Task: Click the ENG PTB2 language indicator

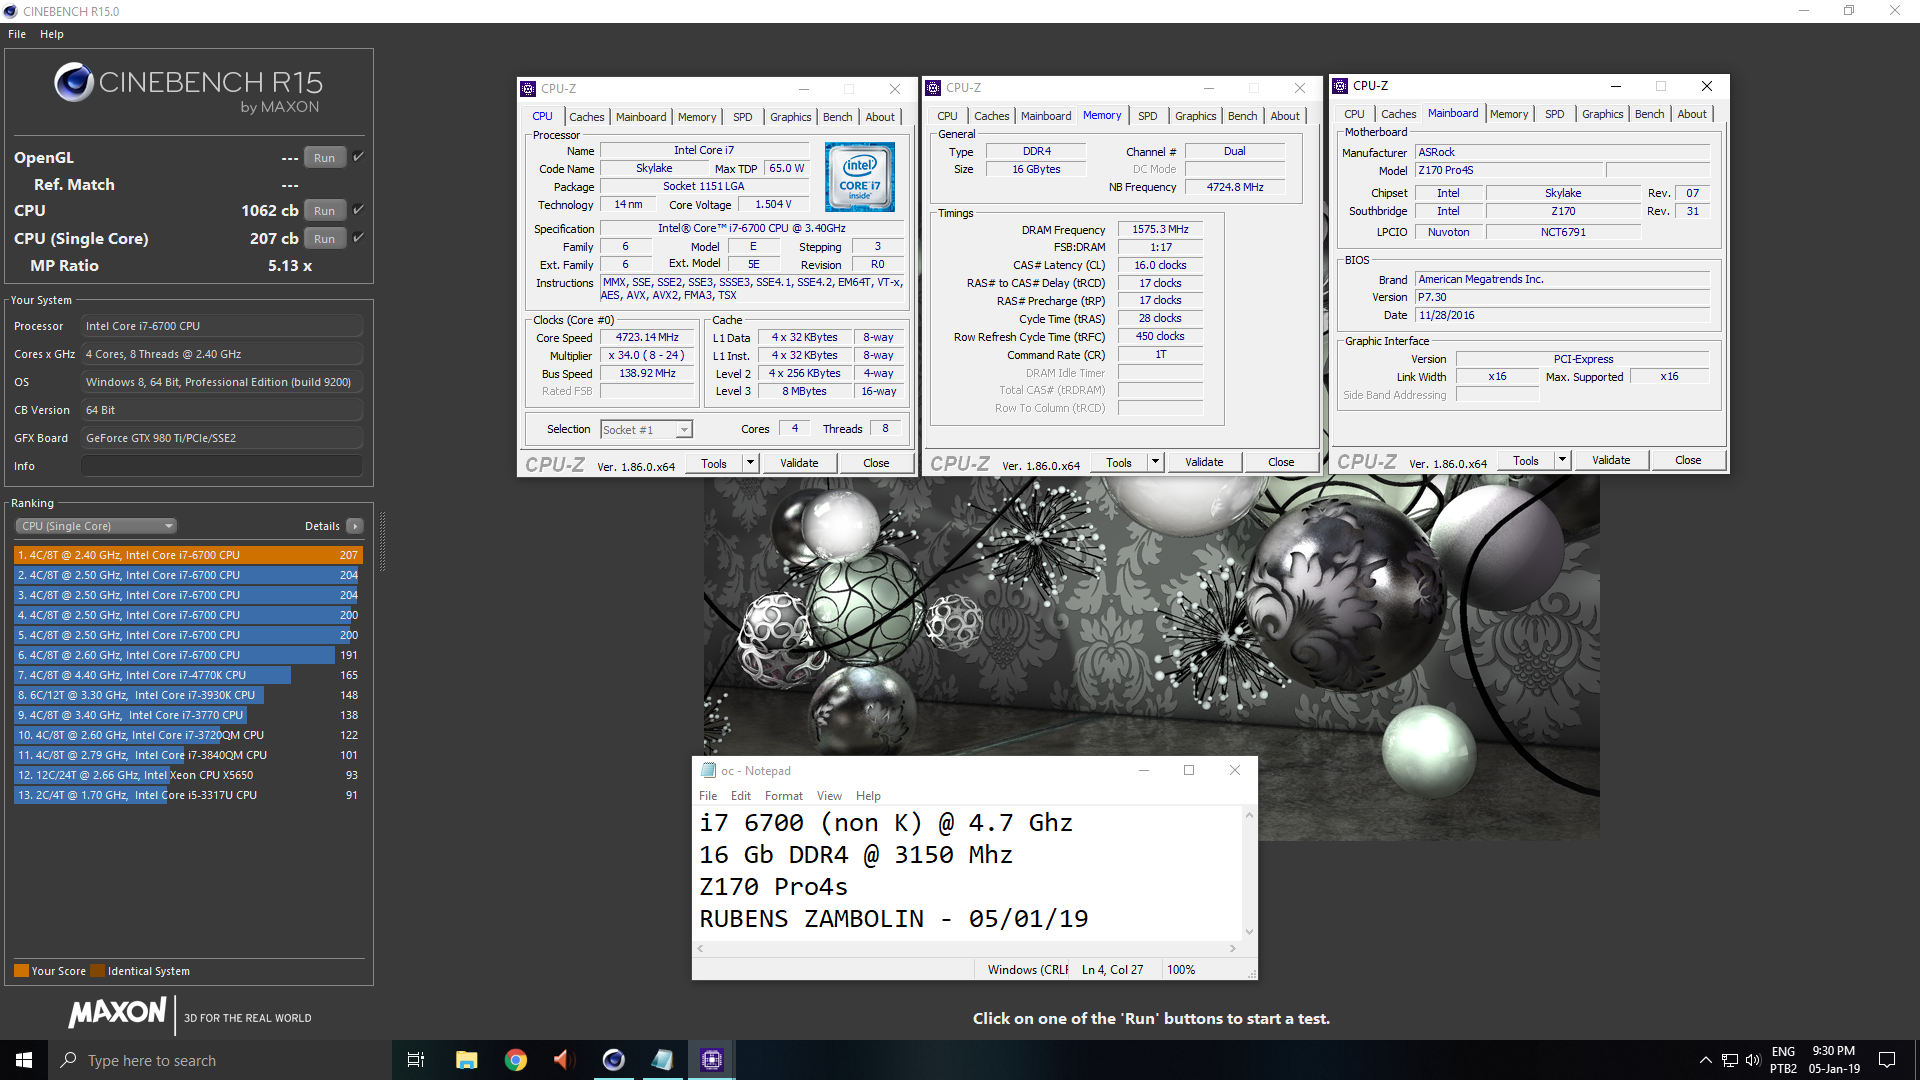Action: (x=1783, y=1060)
